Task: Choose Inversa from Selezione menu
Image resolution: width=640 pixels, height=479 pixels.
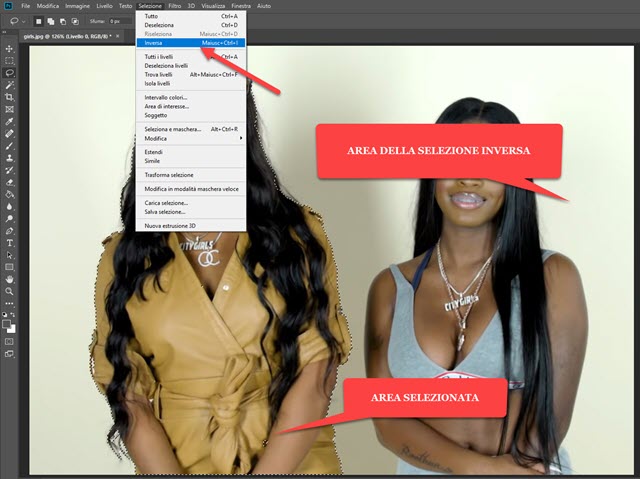Action: pos(191,43)
